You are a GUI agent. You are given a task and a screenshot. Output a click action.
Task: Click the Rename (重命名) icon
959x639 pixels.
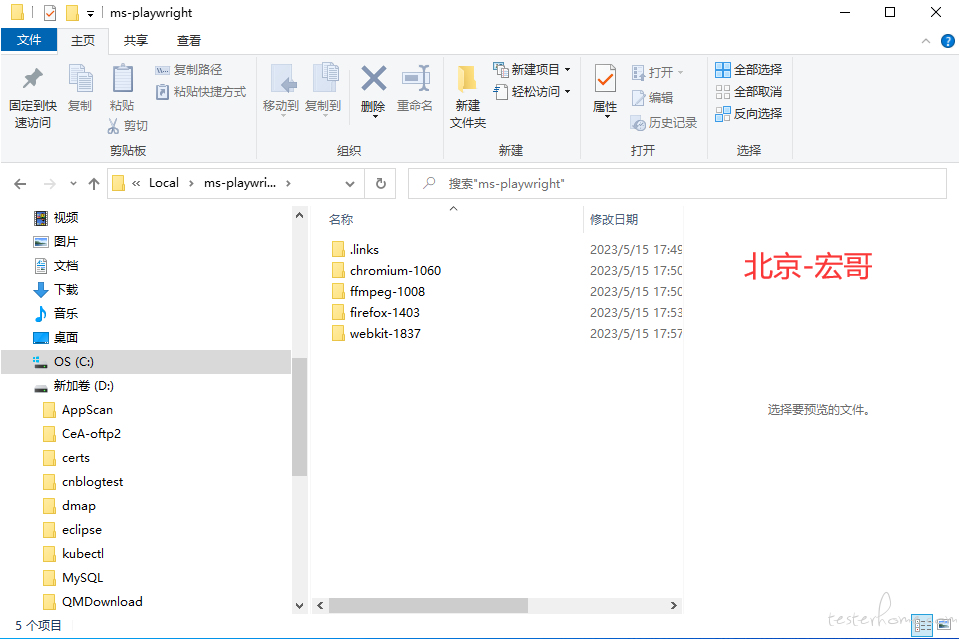pyautogui.click(x=415, y=79)
